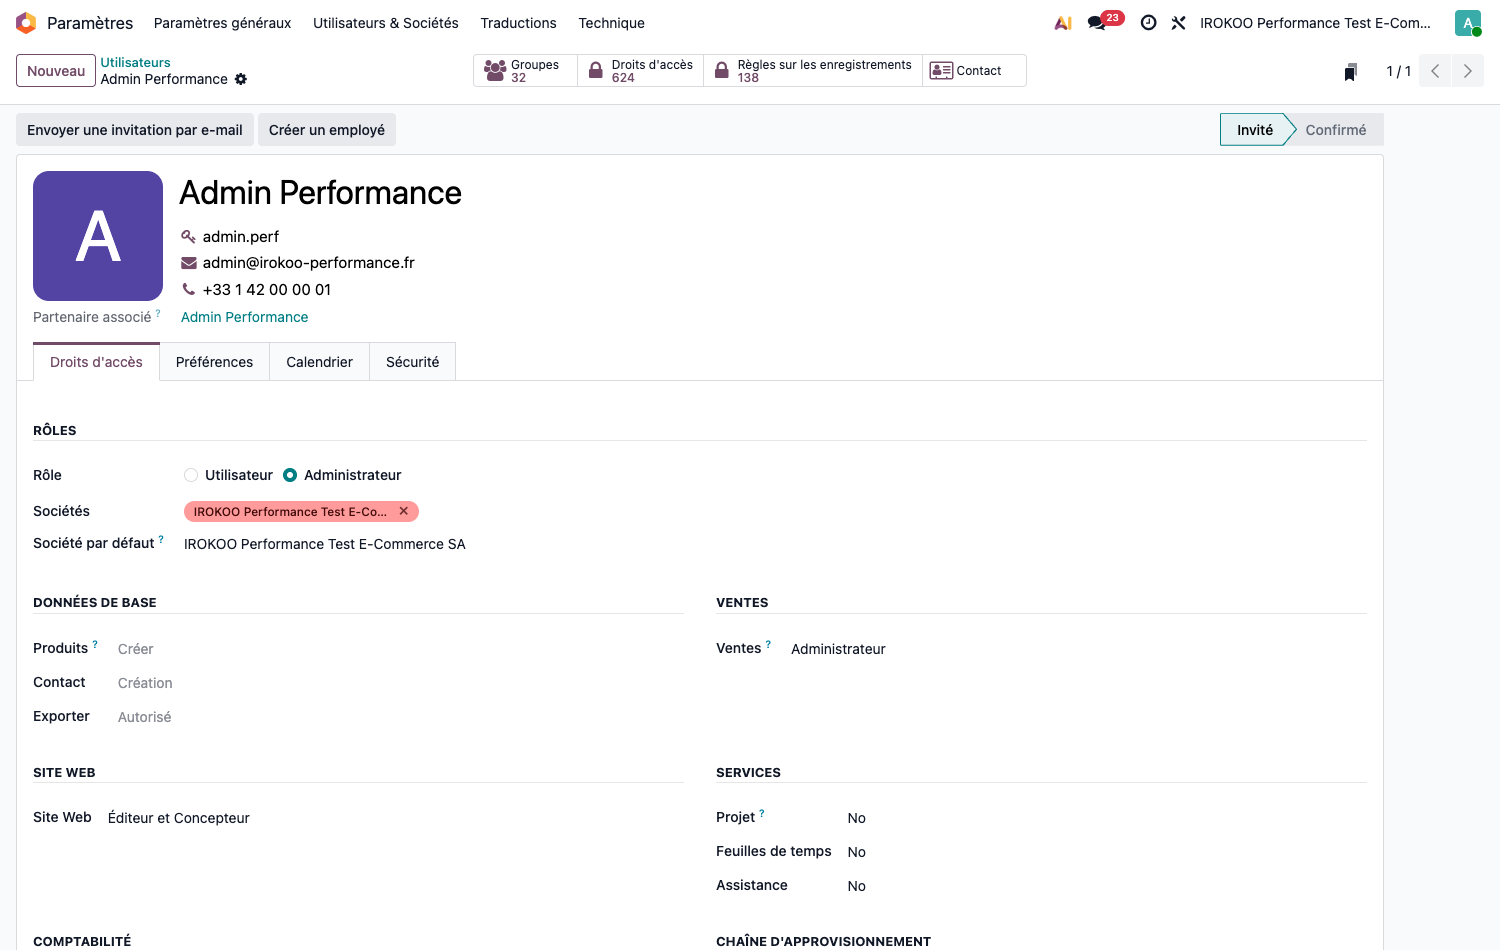Viewport: 1500px width, 950px height.
Task: Open the Site Web access dropdown
Action: coord(395,818)
